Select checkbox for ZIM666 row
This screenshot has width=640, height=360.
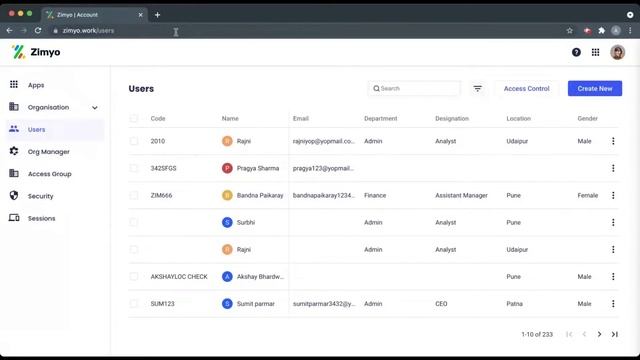[134, 196]
